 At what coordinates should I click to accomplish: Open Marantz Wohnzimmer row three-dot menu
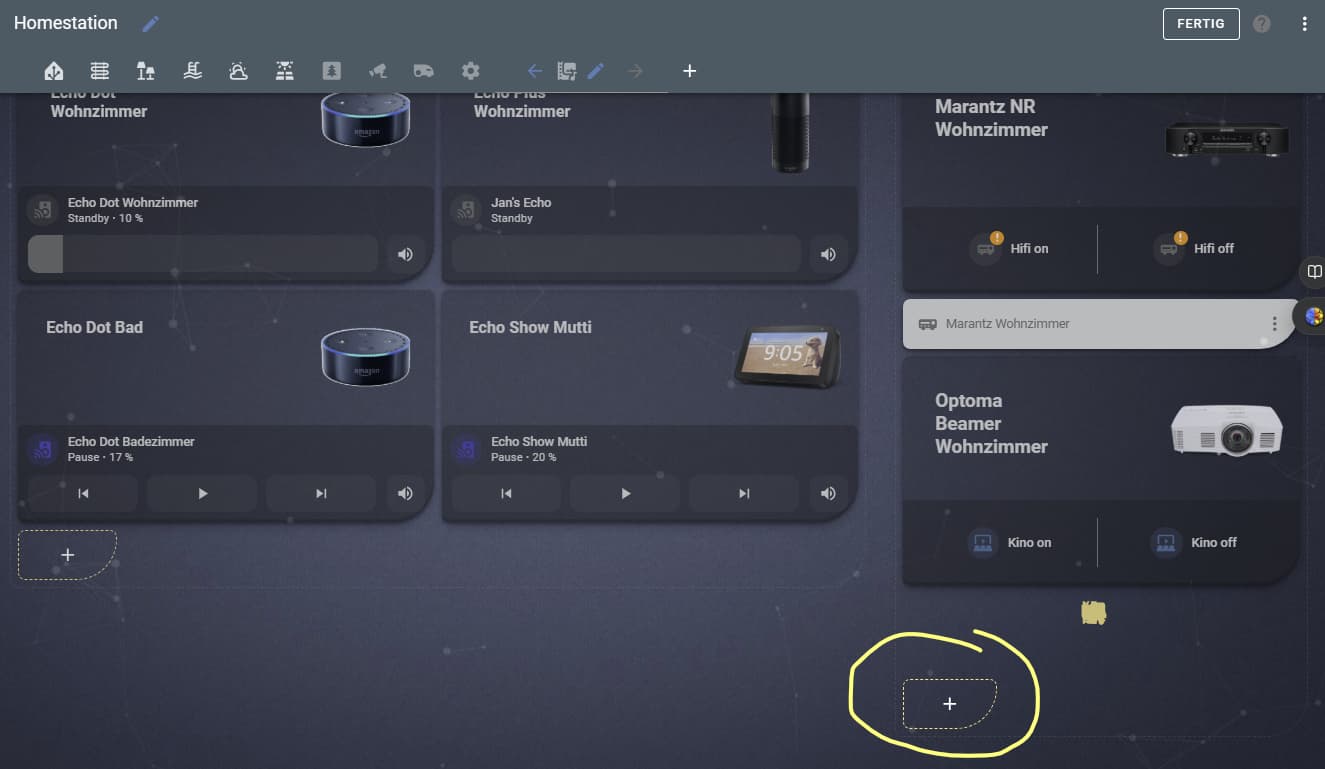coord(1274,324)
